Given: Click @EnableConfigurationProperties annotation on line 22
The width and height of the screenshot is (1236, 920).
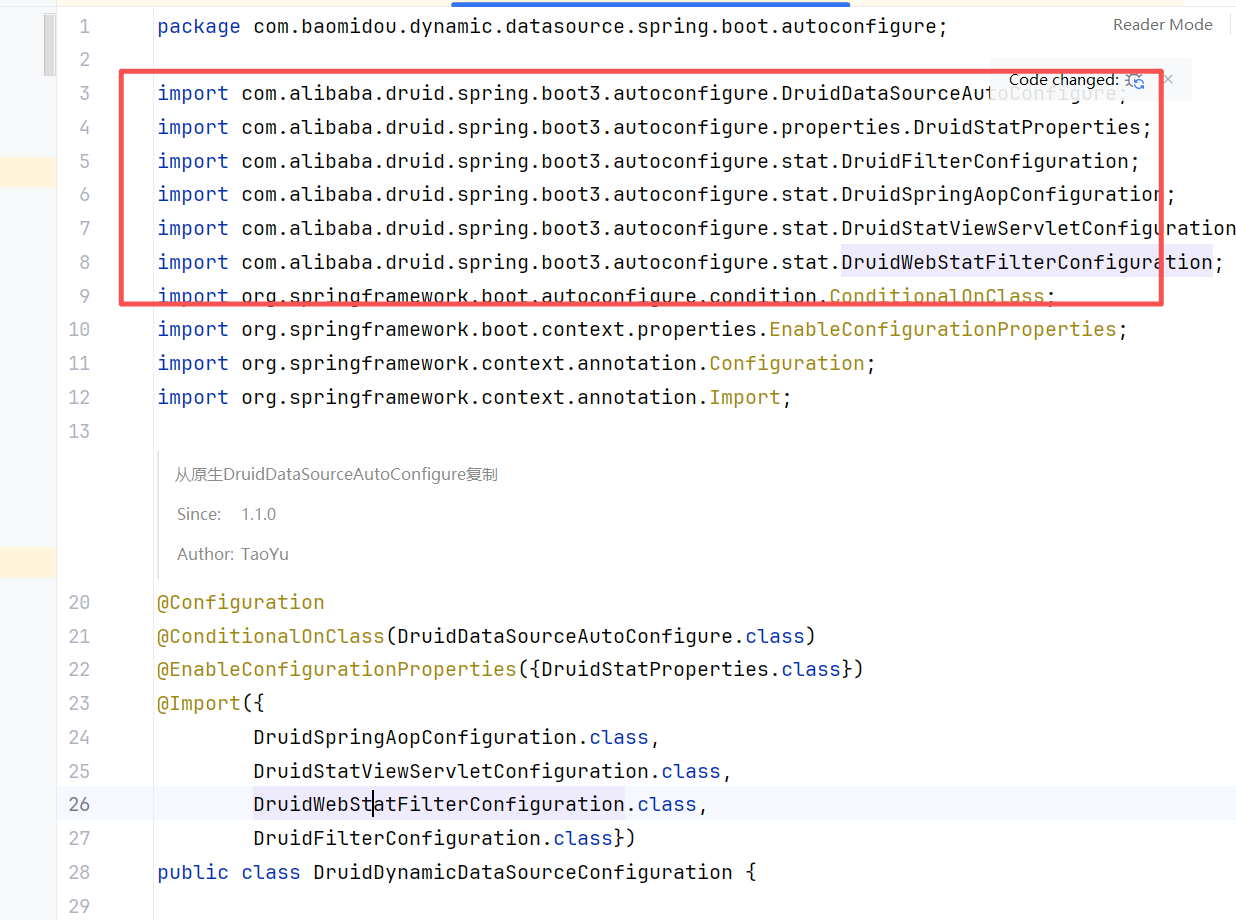Looking at the screenshot, I should coord(337,669).
